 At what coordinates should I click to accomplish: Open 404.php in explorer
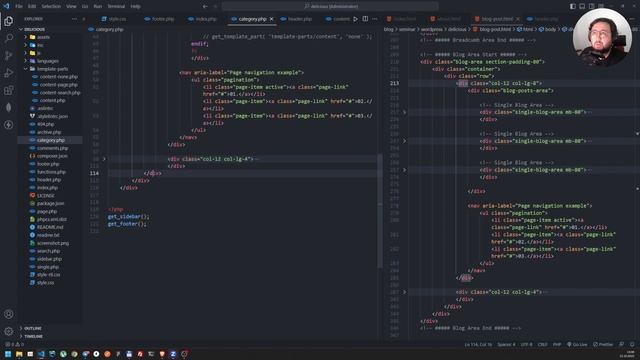click(x=45, y=124)
